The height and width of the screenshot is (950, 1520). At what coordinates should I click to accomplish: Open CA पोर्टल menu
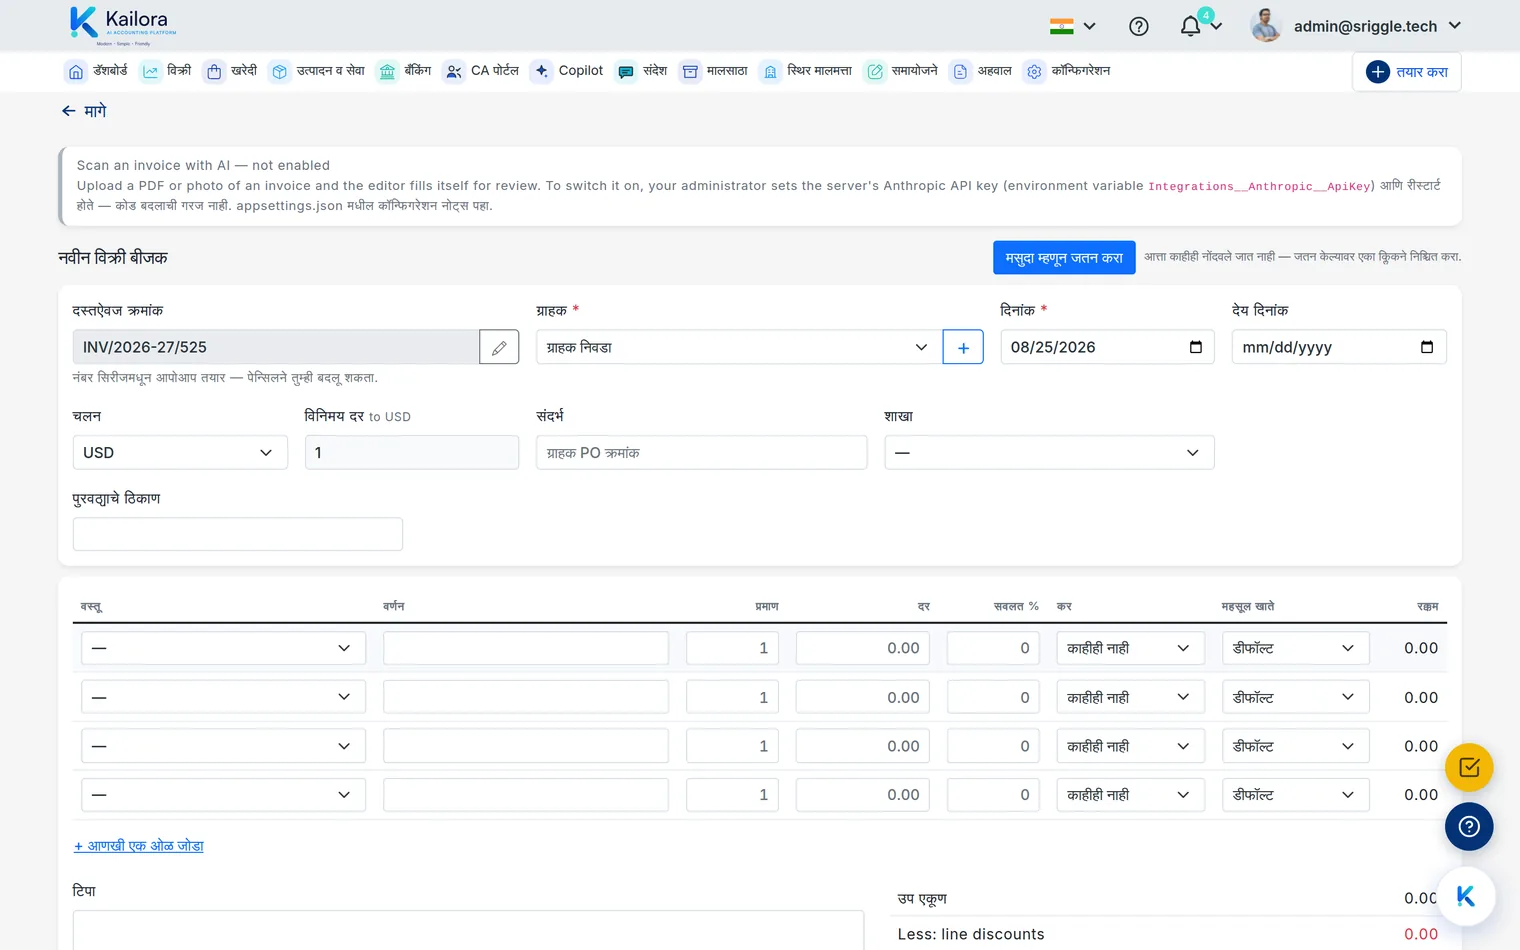482,71
